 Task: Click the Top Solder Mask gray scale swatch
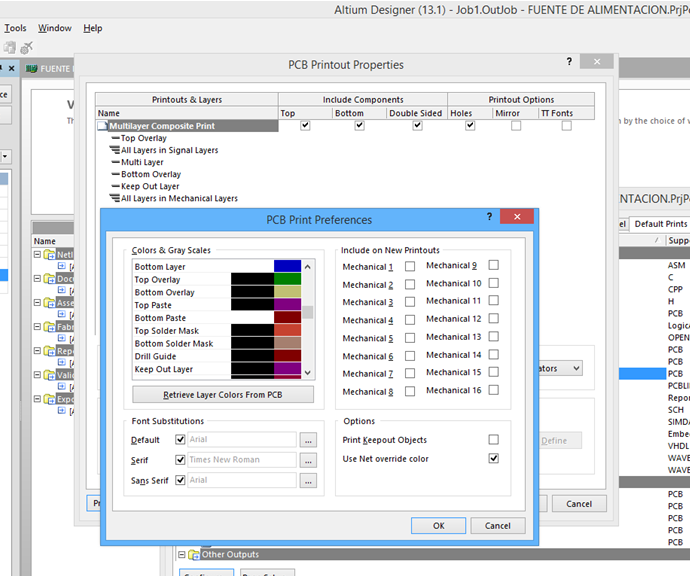[253, 330]
